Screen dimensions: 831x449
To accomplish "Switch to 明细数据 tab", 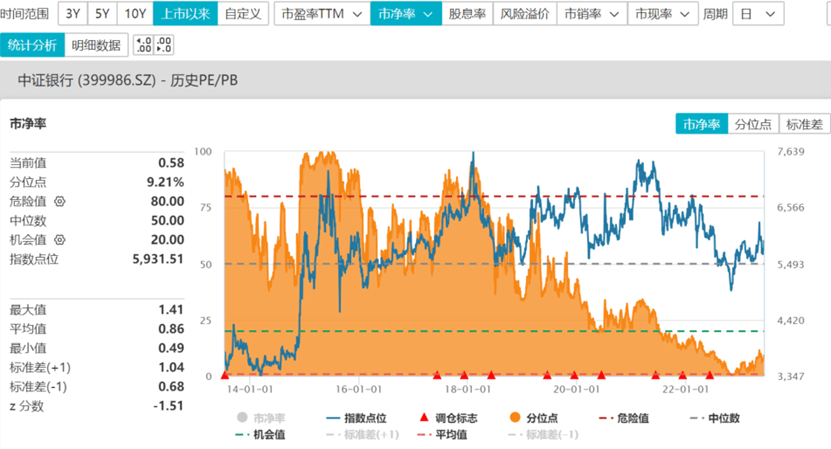I will point(96,45).
